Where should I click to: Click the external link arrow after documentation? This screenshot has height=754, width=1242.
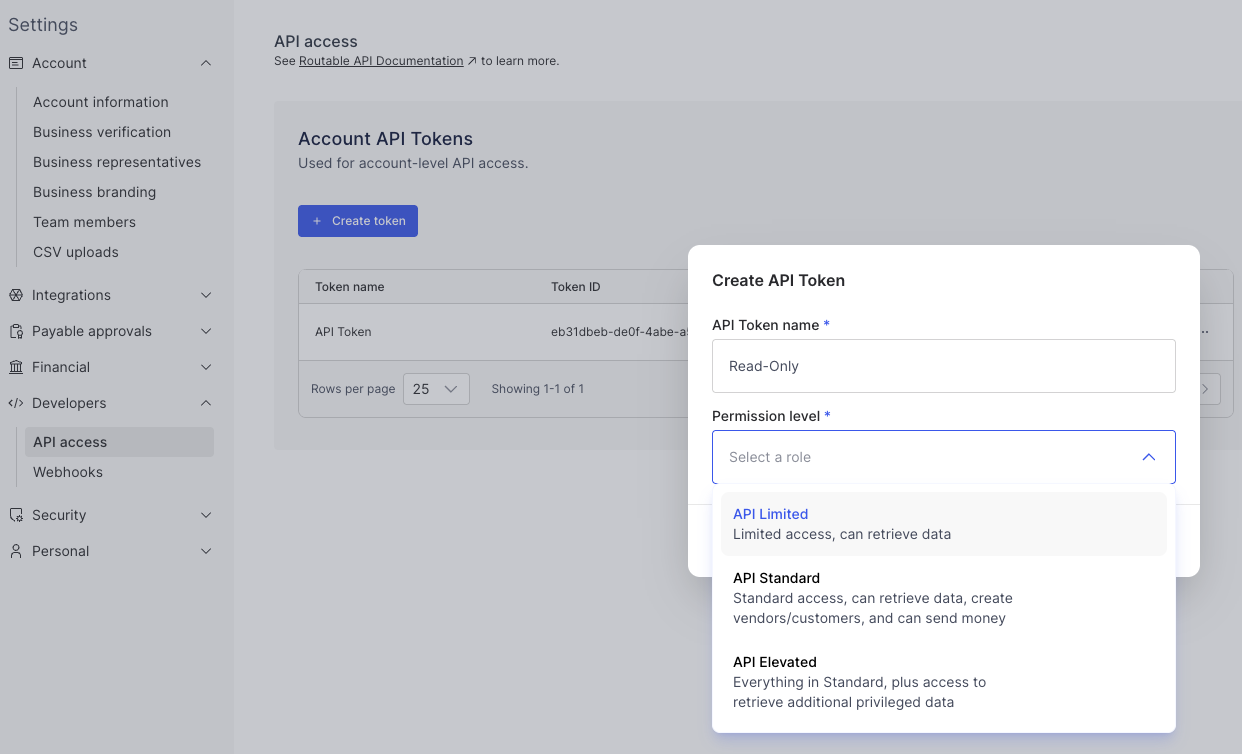click(x=472, y=61)
